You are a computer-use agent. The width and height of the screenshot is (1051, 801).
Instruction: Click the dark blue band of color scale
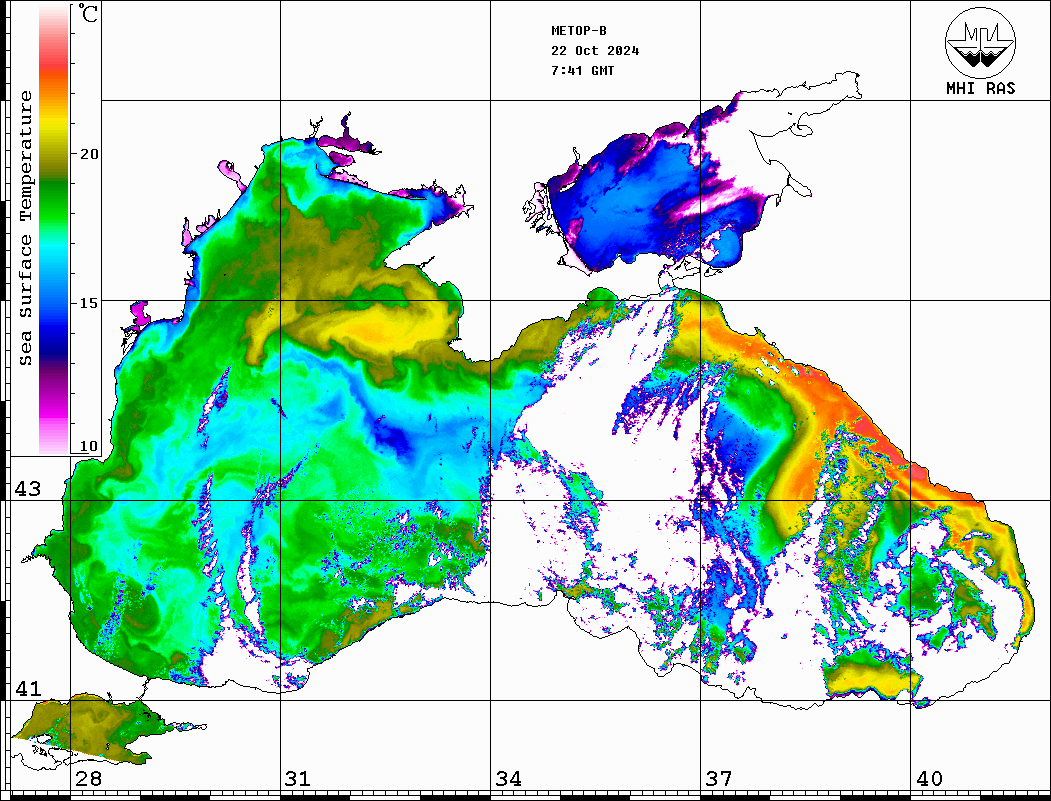pos(54,338)
